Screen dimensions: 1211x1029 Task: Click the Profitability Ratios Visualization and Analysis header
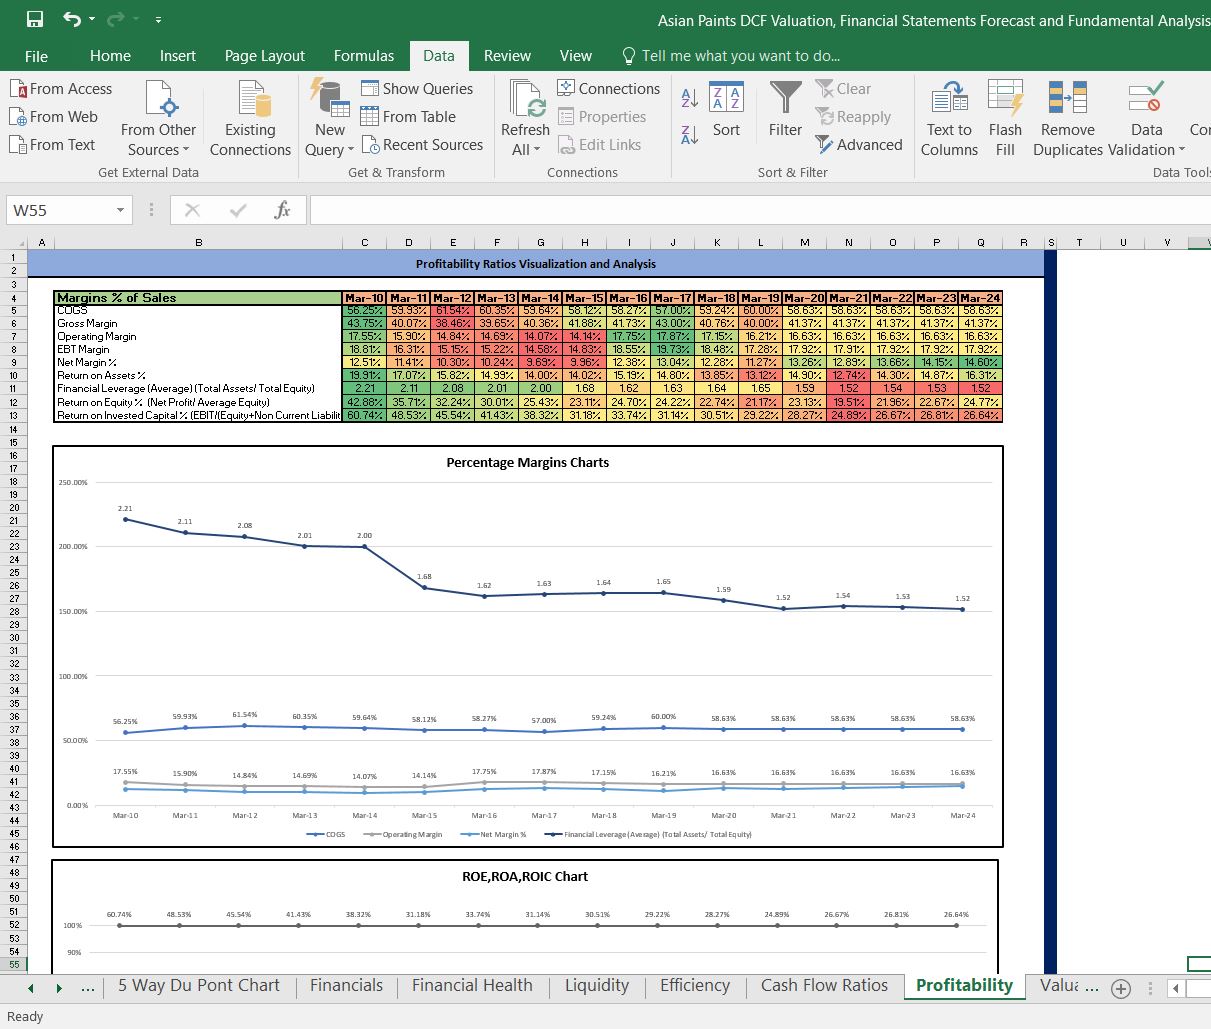[536, 264]
